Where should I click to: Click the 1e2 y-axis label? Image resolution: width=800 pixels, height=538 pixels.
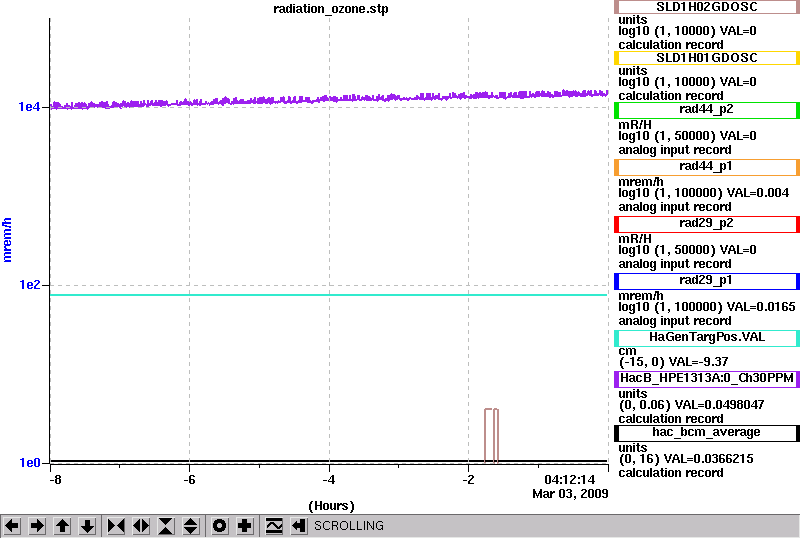[29, 285]
